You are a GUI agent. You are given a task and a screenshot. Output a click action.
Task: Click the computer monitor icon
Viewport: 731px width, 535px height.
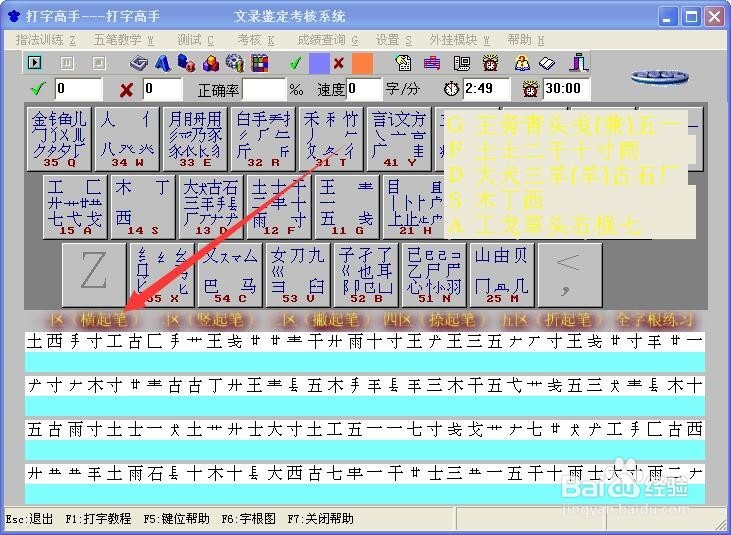point(462,63)
